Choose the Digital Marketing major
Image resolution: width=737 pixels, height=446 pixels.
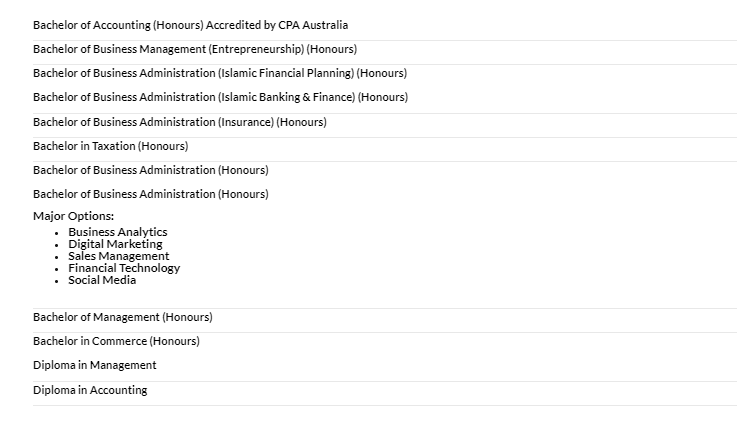tap(115, 244)
